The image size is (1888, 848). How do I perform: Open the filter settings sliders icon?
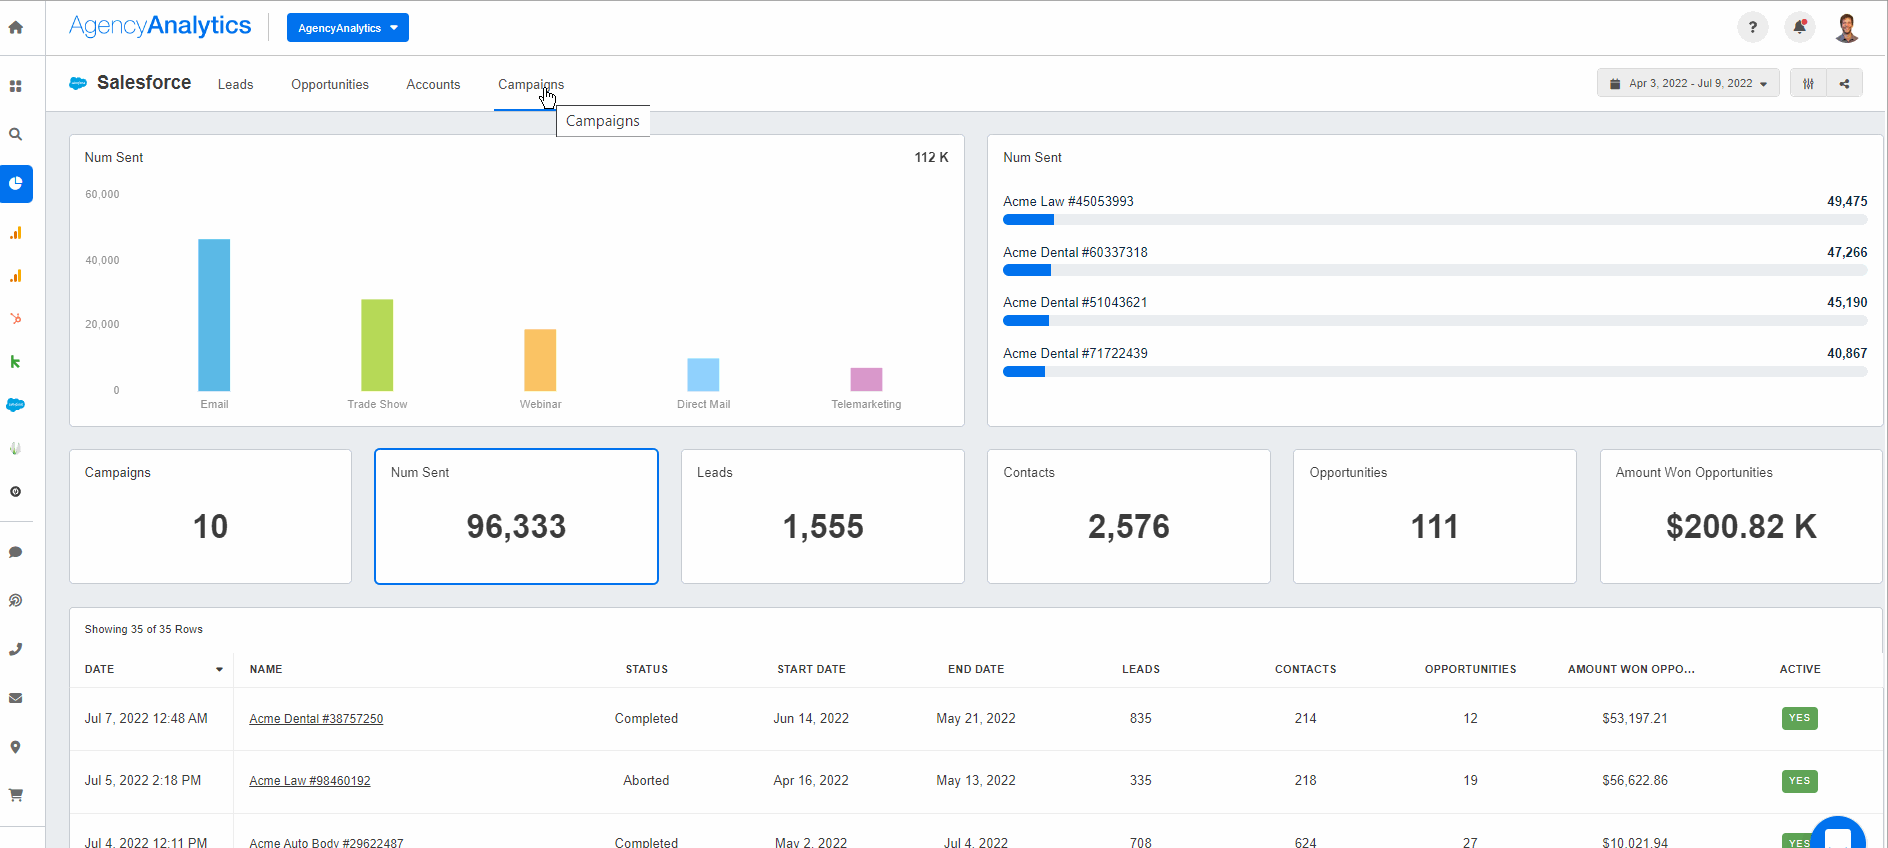(x=1808, y=84)
